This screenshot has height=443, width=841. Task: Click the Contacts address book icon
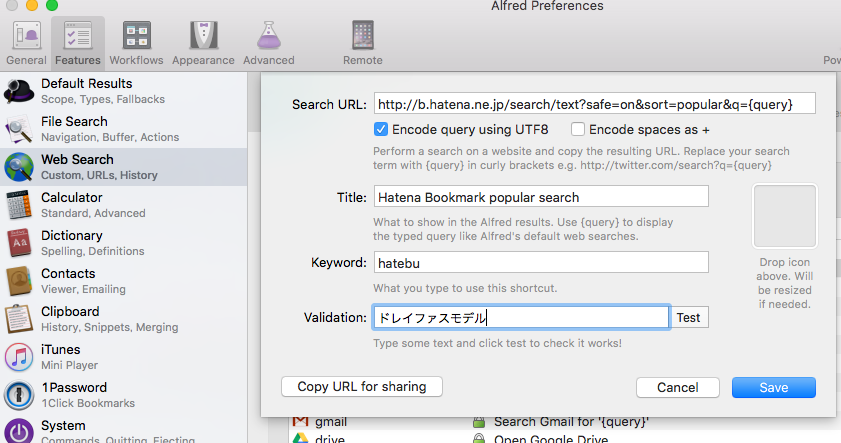pos(19,281)
